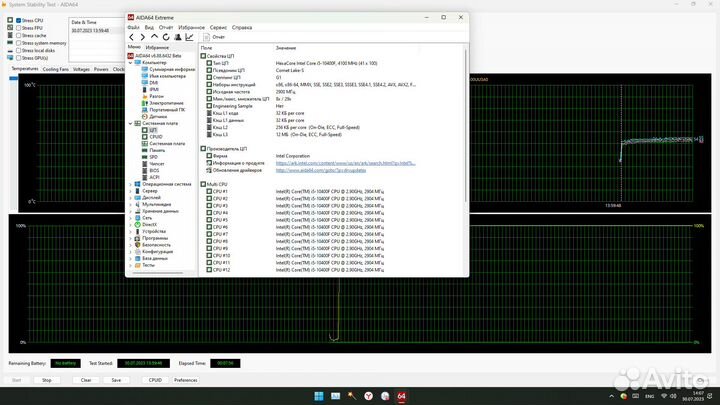The height and width of the screenshot is (405, 720).
Task: Expand the Дисплей tree node
Action: (x=130, y=198)
